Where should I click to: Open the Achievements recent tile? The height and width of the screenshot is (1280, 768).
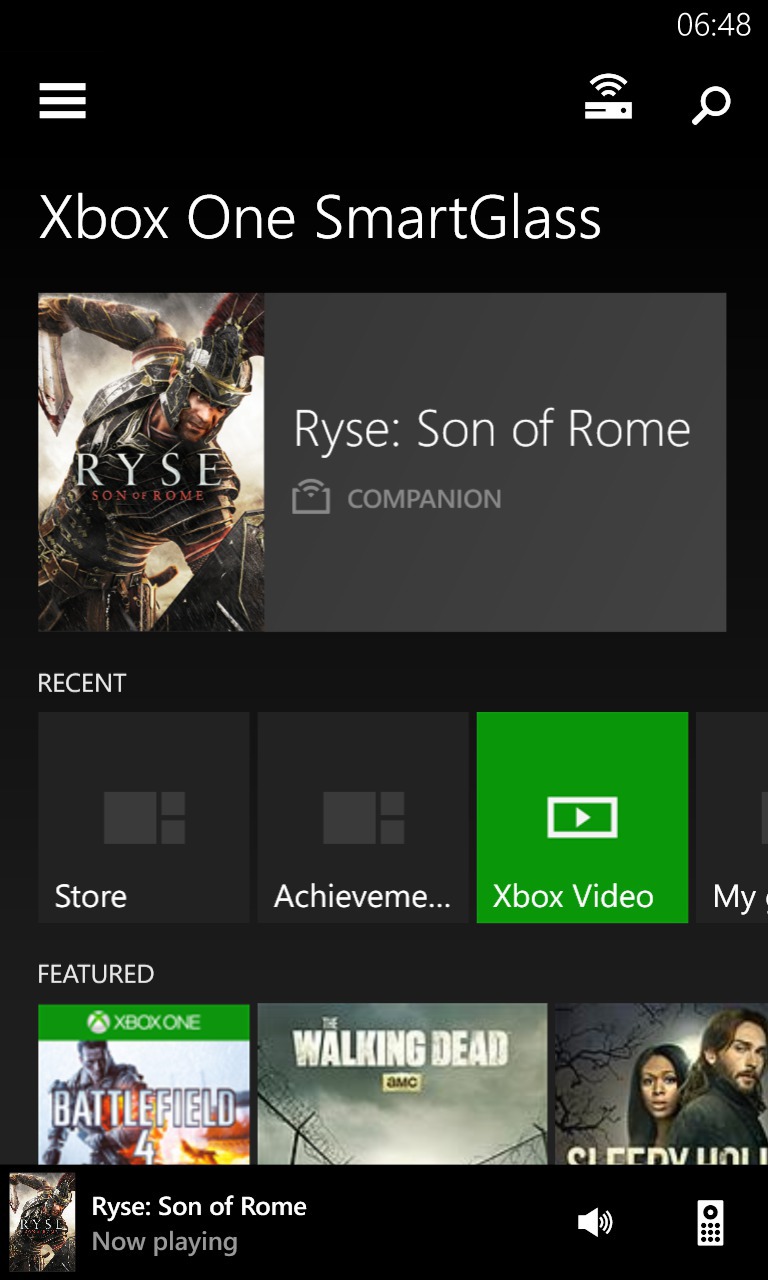363,817
